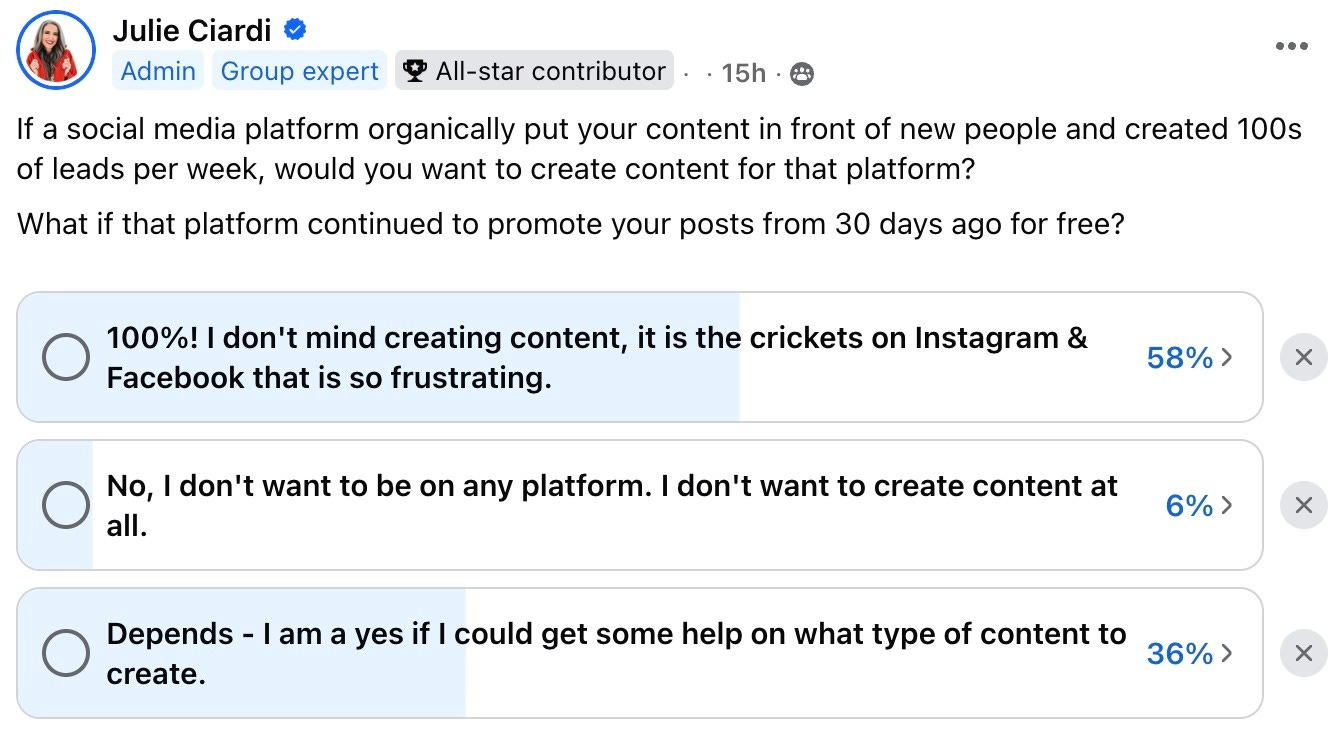This screenshot has height=732, width=1334.
Task: Remove the third poll option with X
Action: [1303, 654]
